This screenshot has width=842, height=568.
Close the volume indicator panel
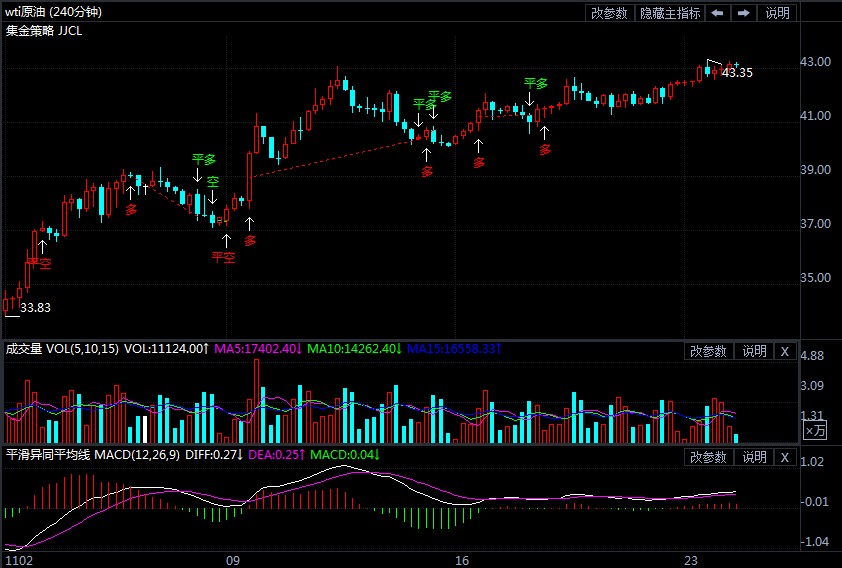point(785,351)
